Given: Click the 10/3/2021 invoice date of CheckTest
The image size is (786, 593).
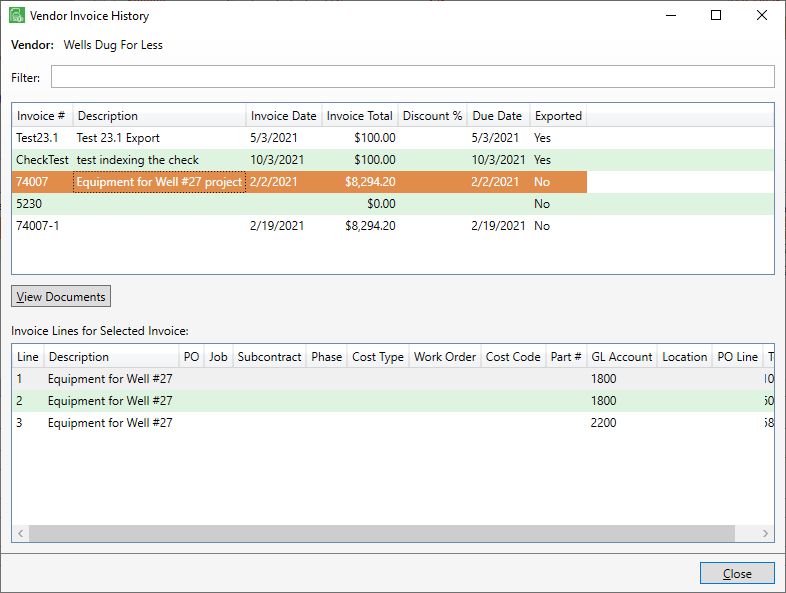Looking at the screenshot, I should (x=277, y=160).
